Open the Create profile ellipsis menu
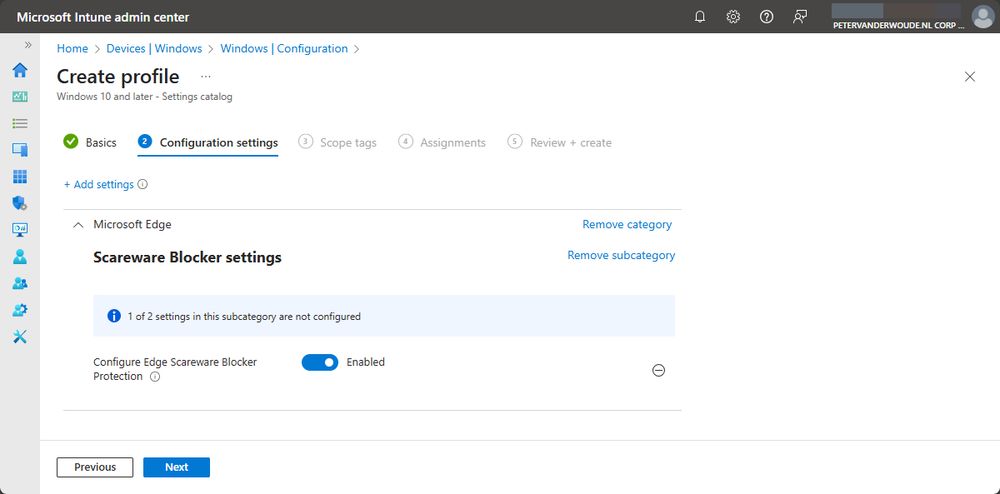 pos(205,76)
